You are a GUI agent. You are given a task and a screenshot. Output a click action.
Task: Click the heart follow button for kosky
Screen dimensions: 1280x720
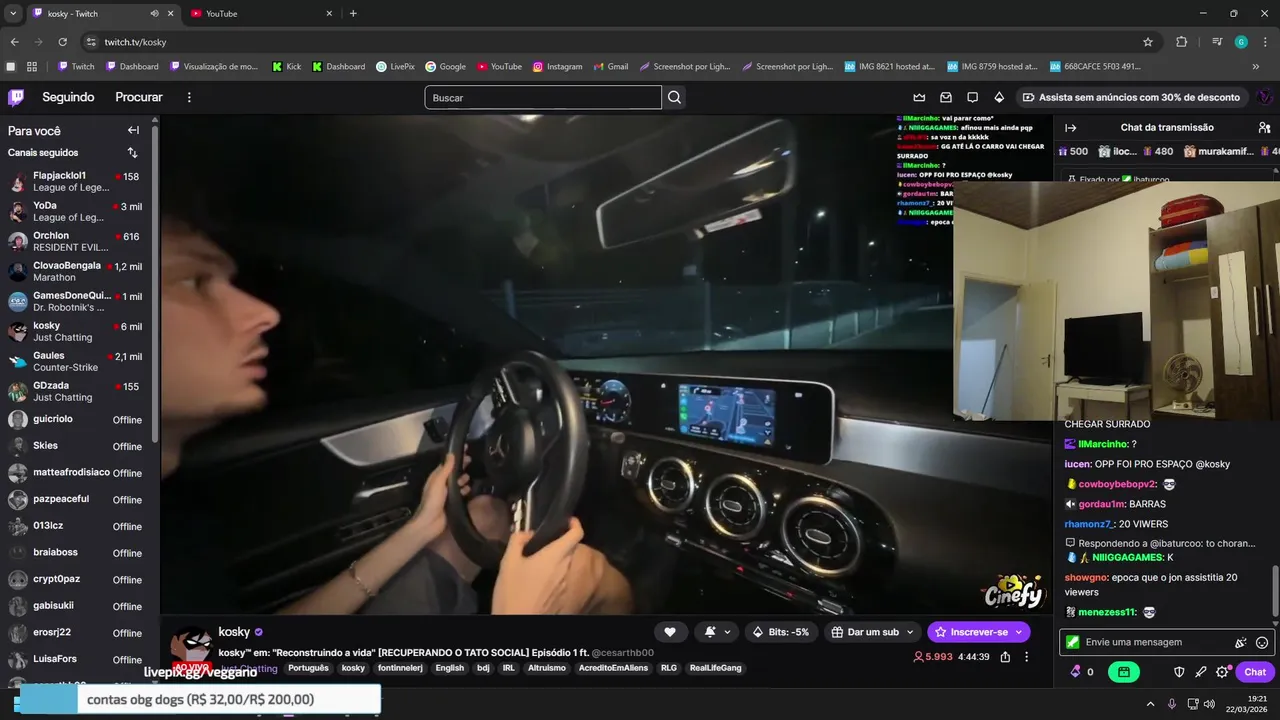tap(670, 632)
